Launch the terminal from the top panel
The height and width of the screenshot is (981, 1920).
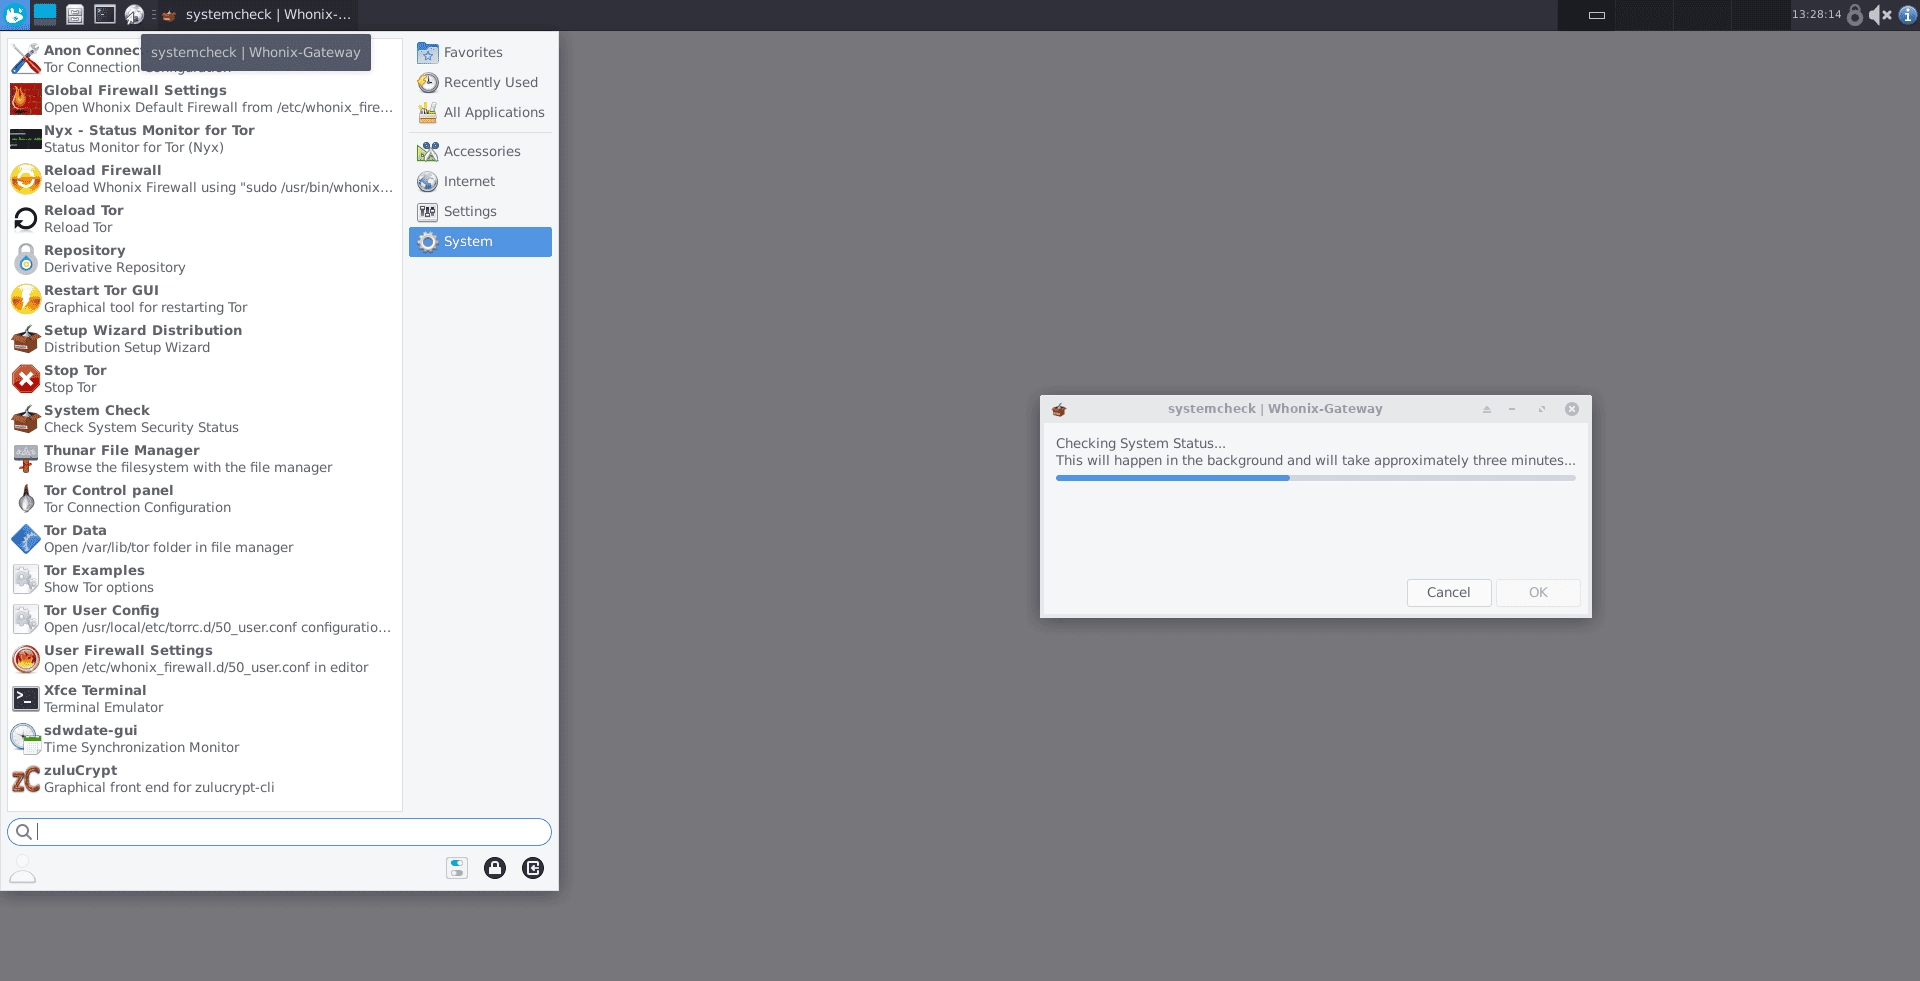click(x=105, y=14)
